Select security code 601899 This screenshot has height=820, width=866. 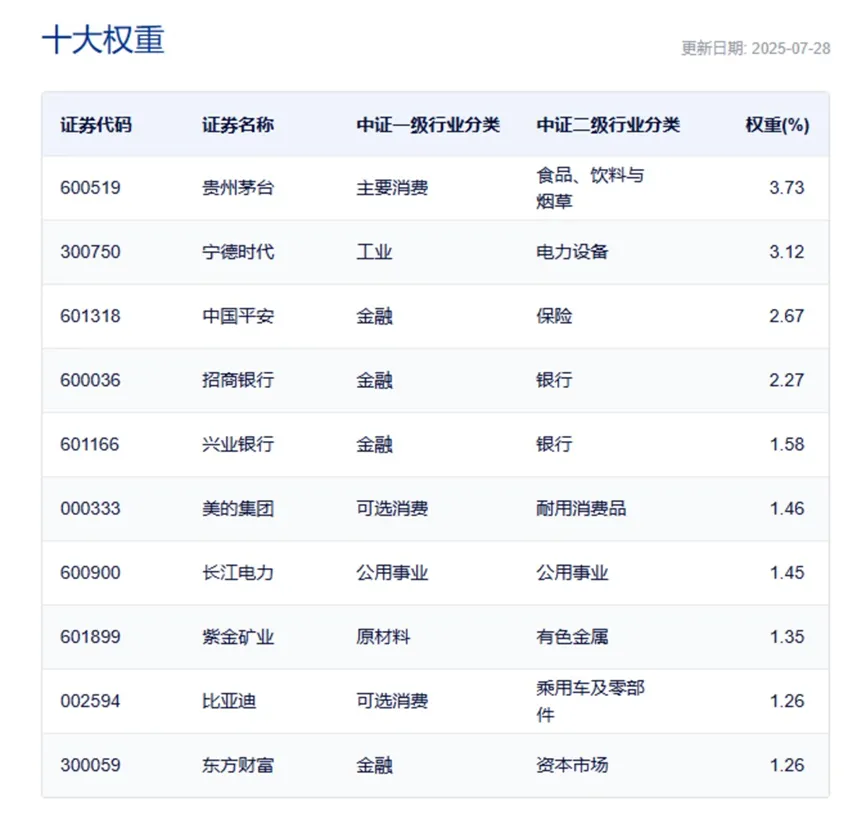click(90, 636)
